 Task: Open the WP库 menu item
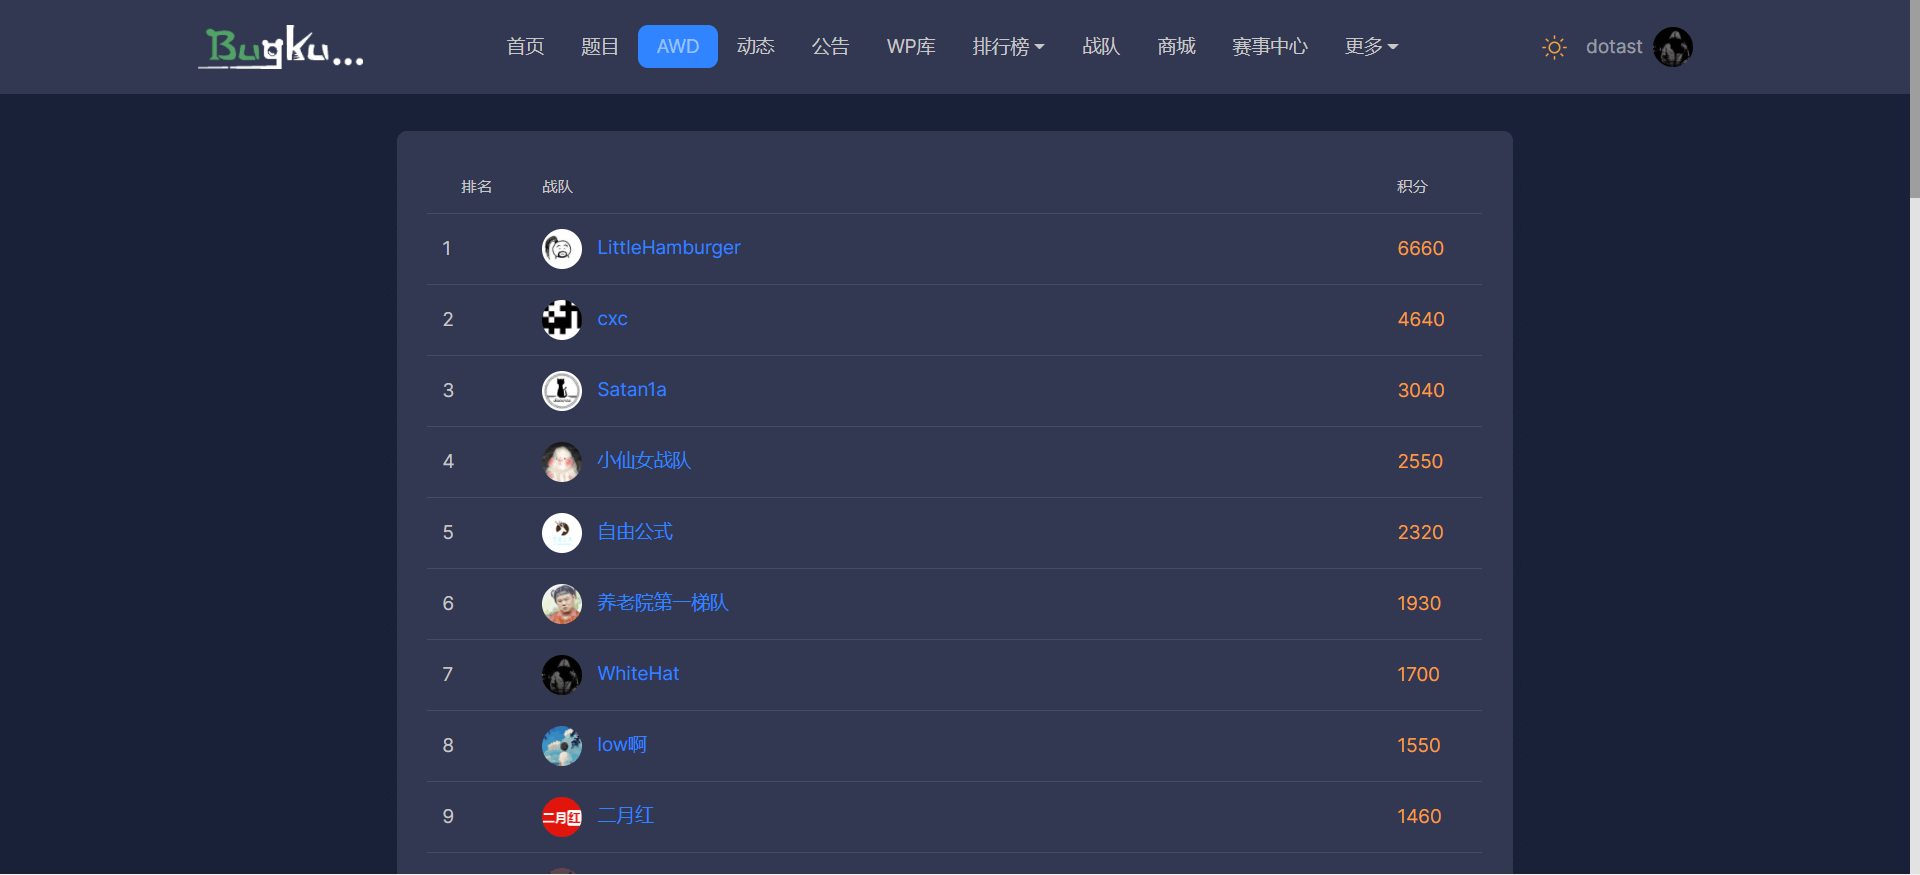click(911, 47)
